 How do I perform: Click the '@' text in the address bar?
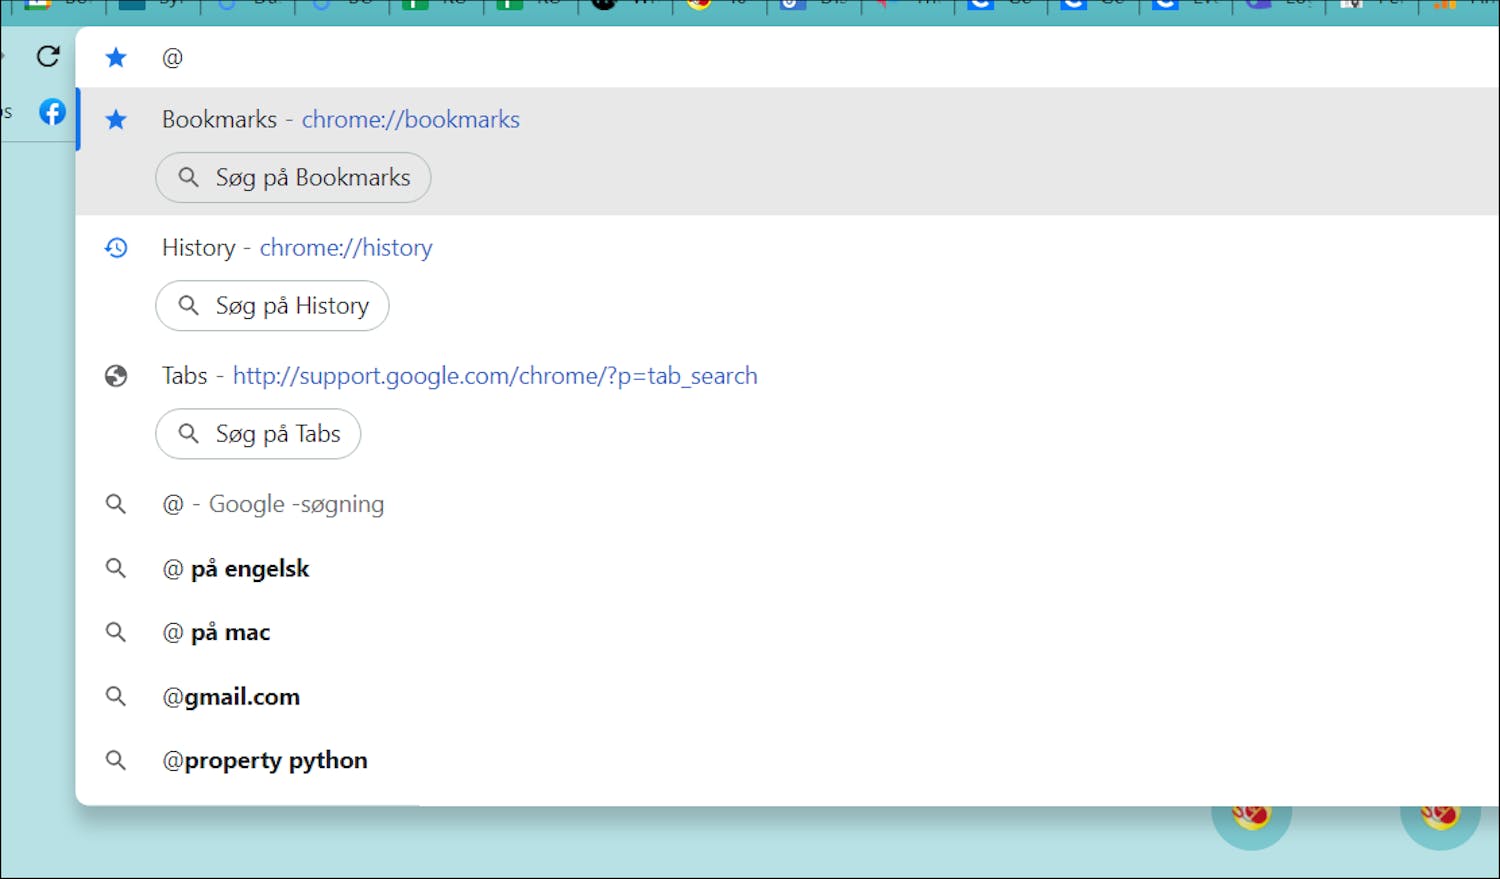(172, 57)
